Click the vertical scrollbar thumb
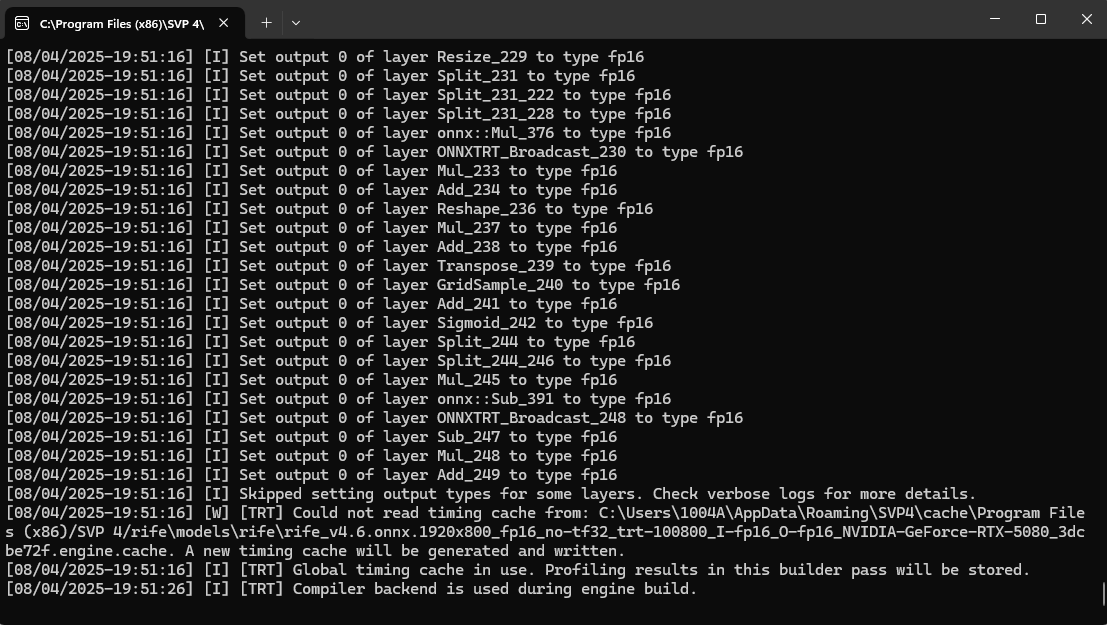1107x625 pixels. point(1103,594)
